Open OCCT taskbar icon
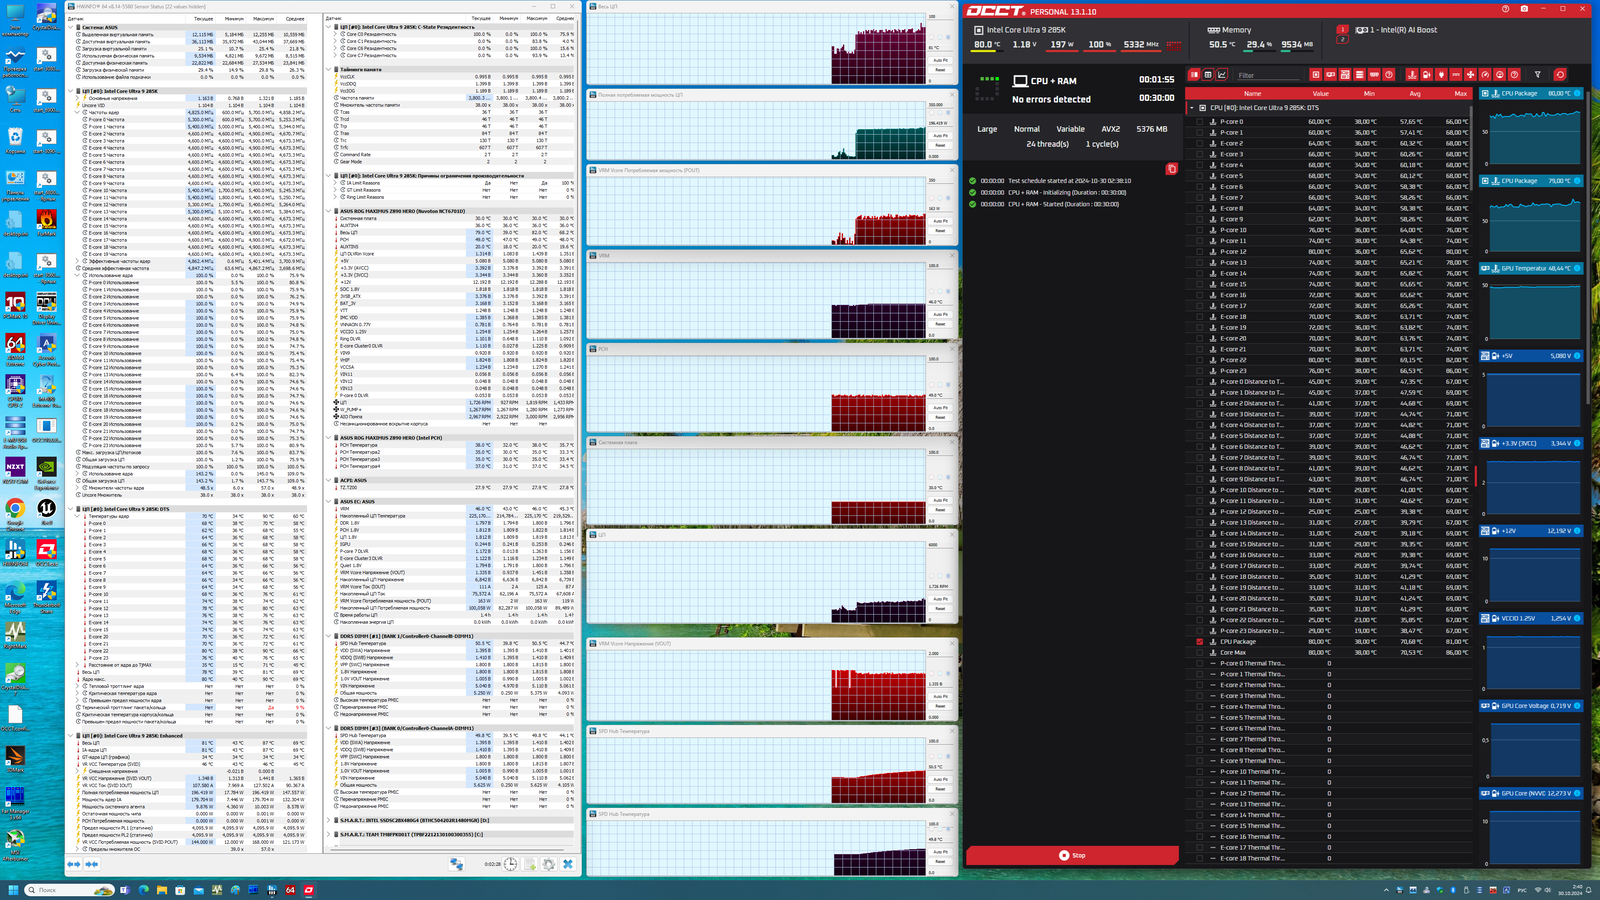This screenshot has width=1600, height=900. point(309,890)
